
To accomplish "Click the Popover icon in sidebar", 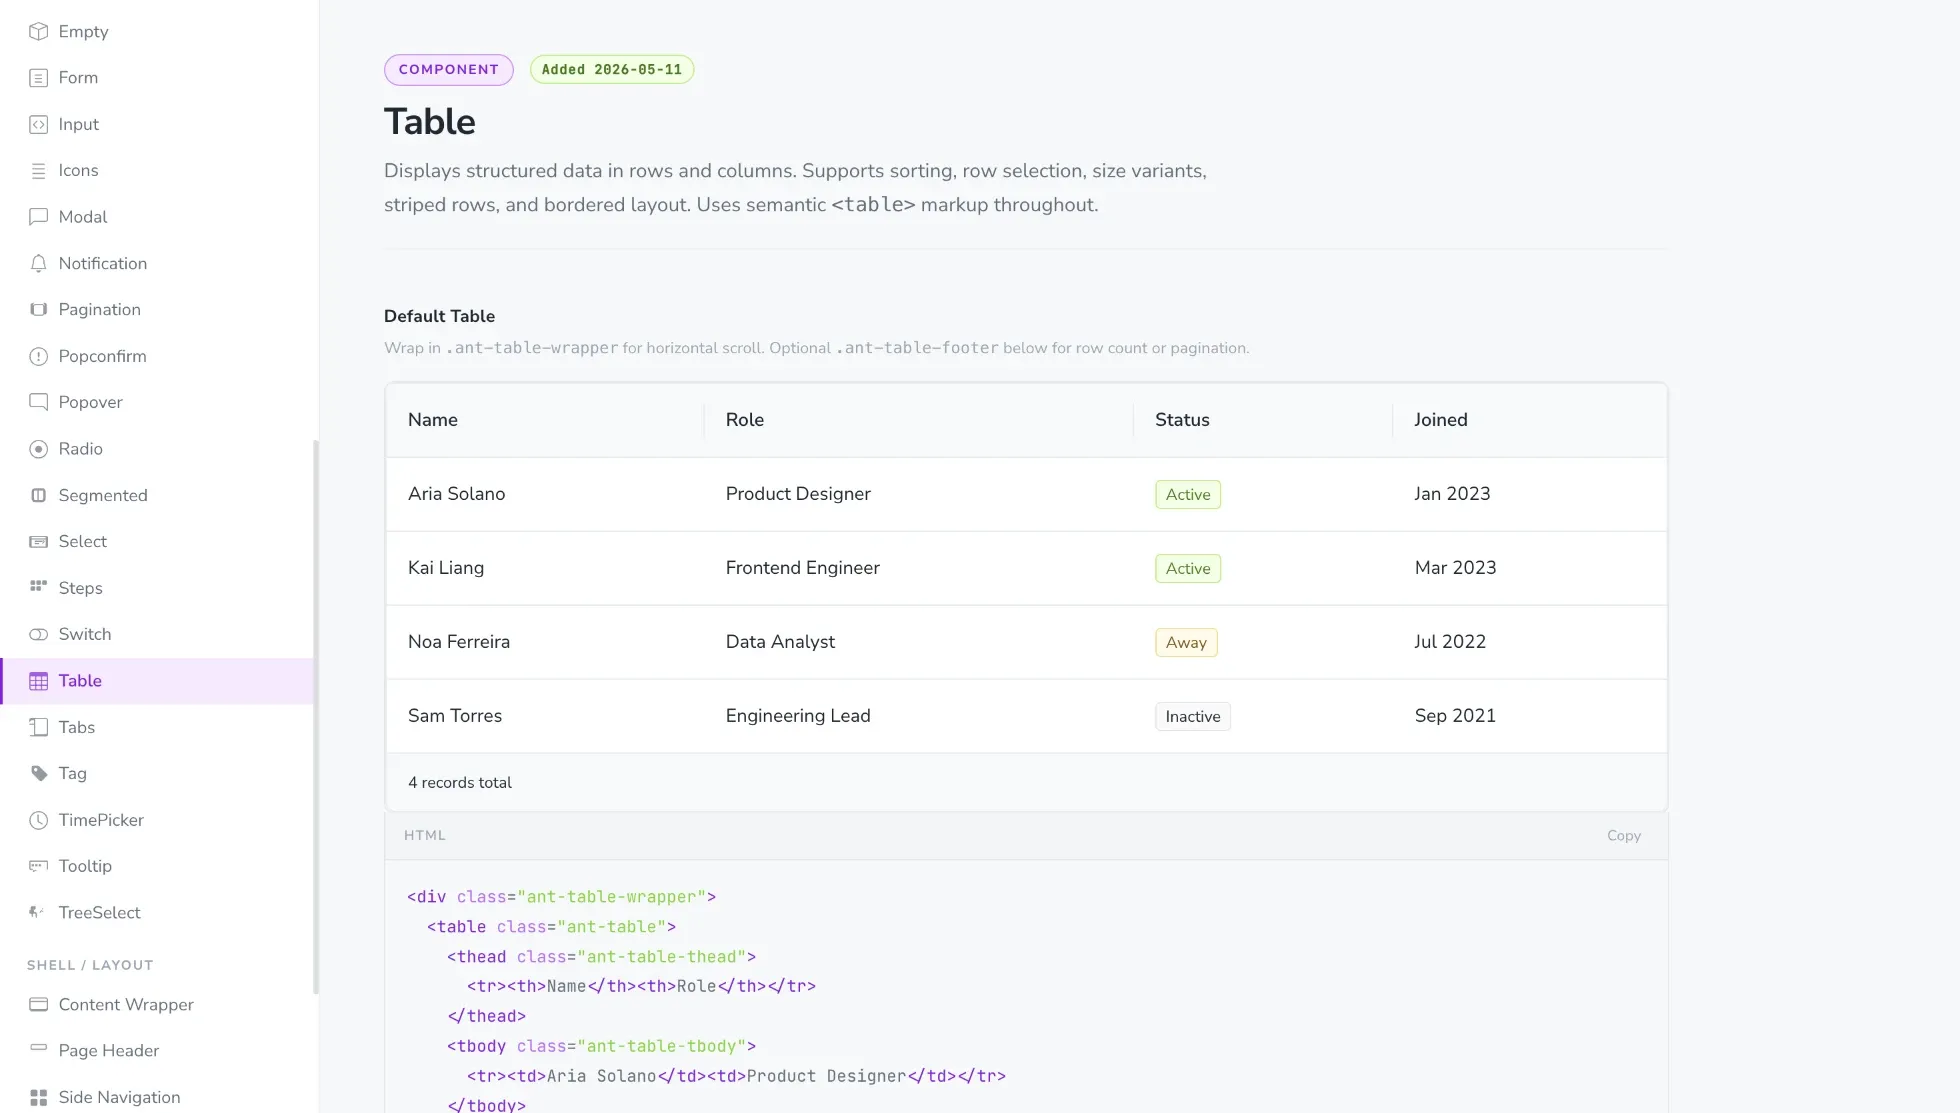I will click(x=38, y=402).
